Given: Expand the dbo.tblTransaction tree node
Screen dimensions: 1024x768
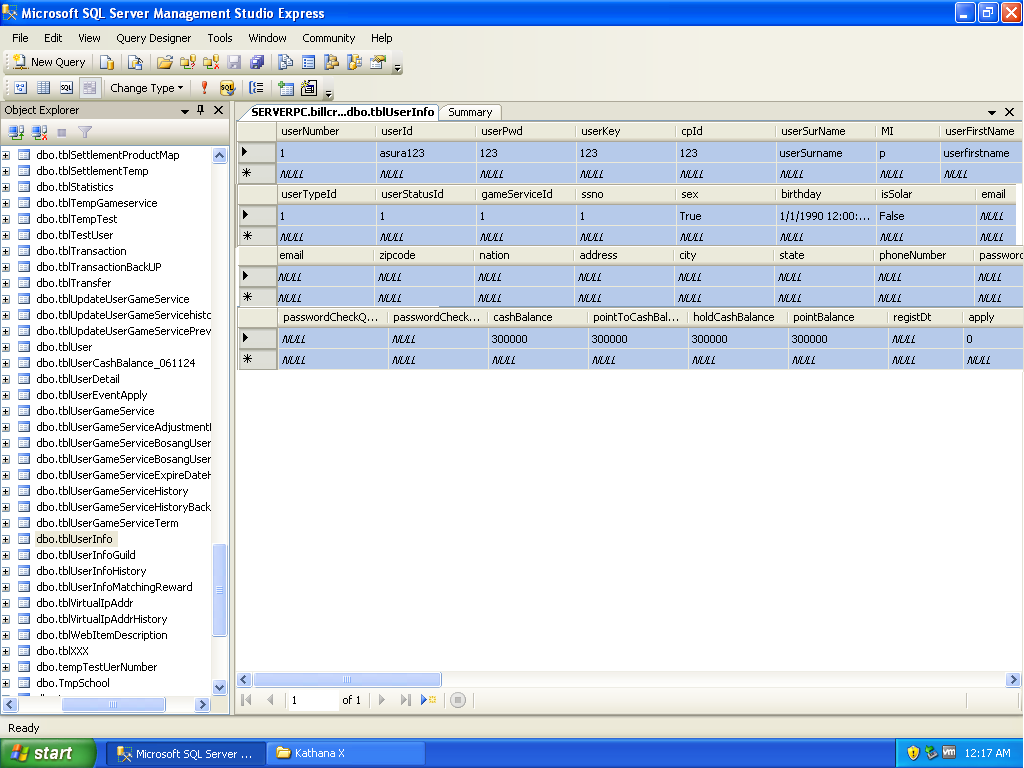Looking at the screenshot, I should tap(6, 251).
